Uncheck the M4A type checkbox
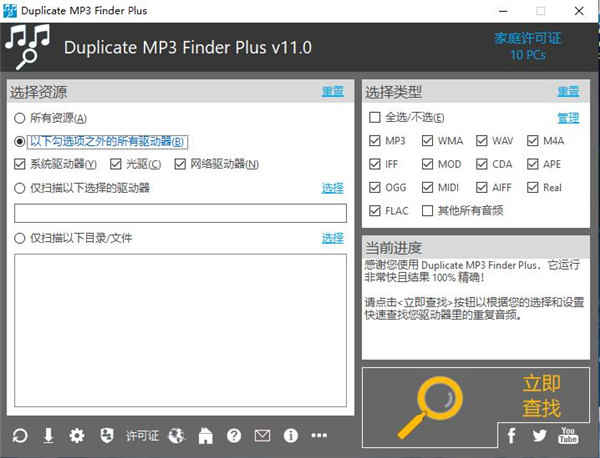The width and height of the screenshot is (600, 458). tap(532, 140)
